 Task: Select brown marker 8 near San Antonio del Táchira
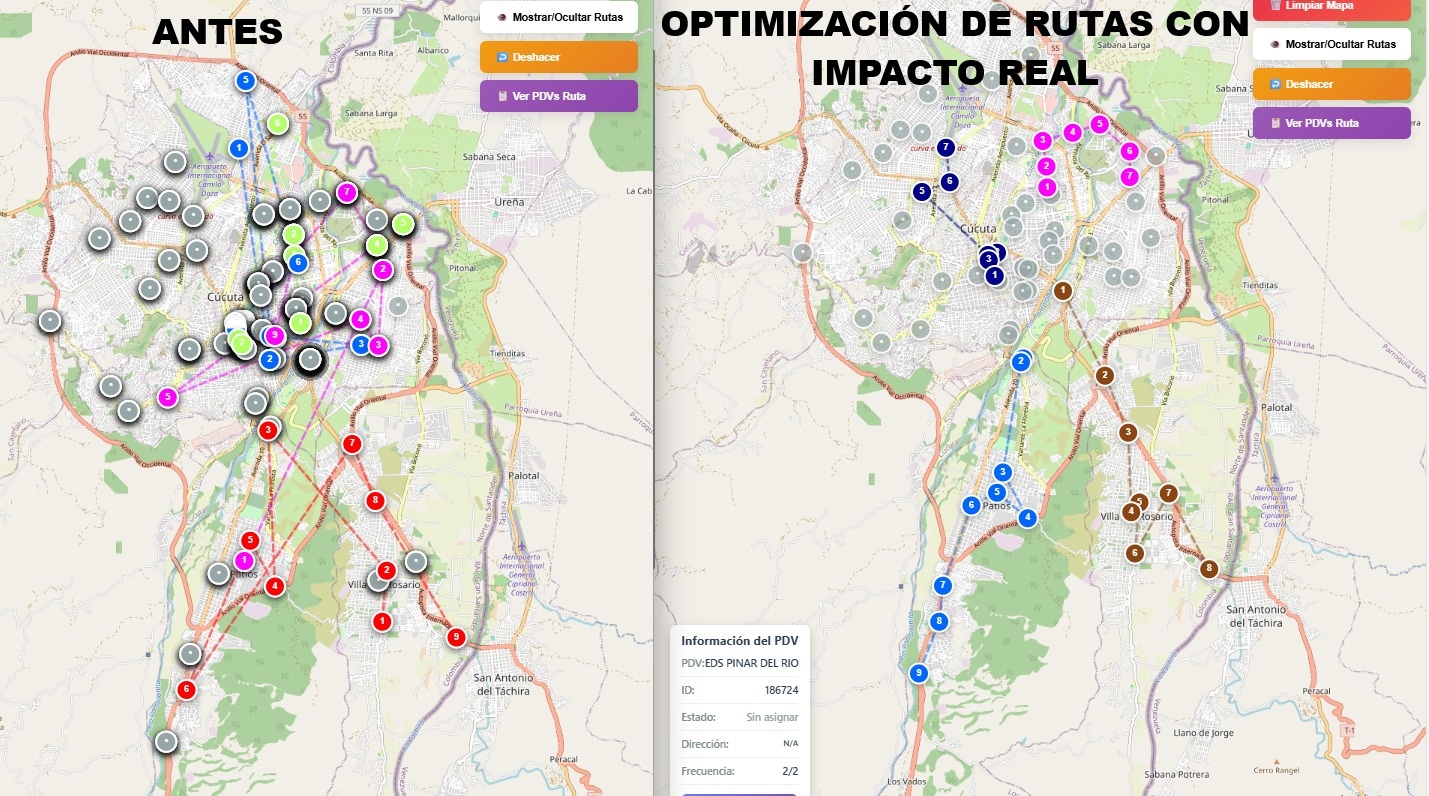[x=1208, y=568]
